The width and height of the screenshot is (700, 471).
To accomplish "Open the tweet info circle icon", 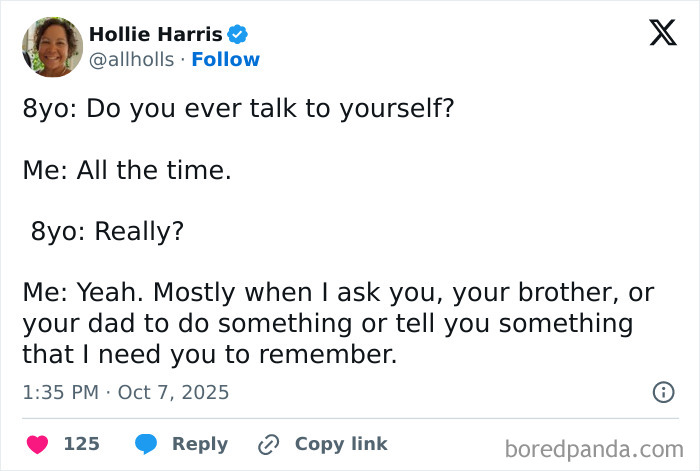I will 663,392.
